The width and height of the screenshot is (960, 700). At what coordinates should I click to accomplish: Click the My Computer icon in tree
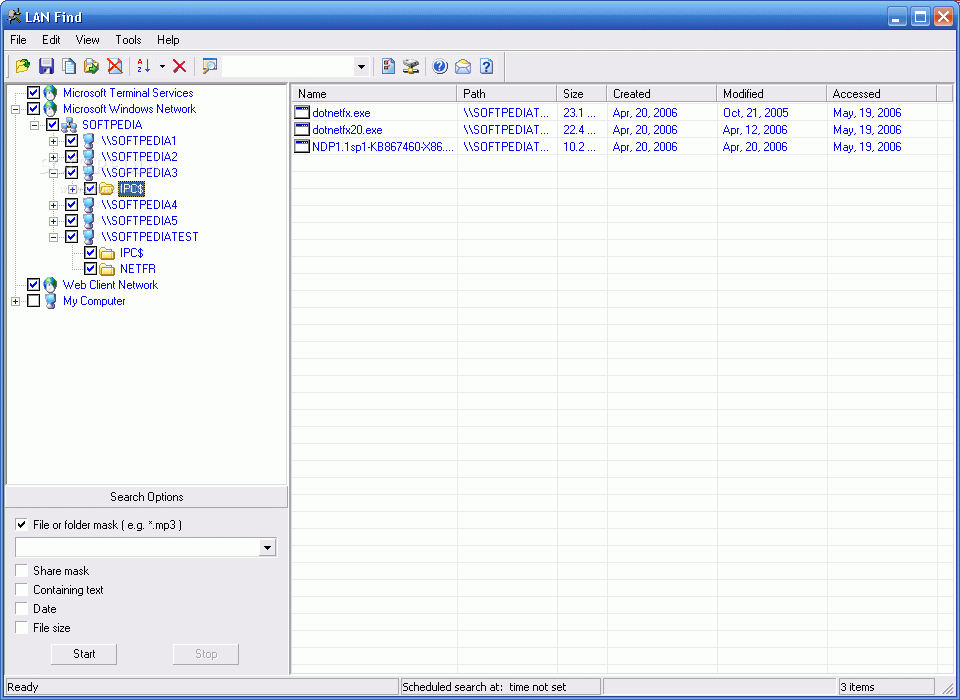click(50, 301)
